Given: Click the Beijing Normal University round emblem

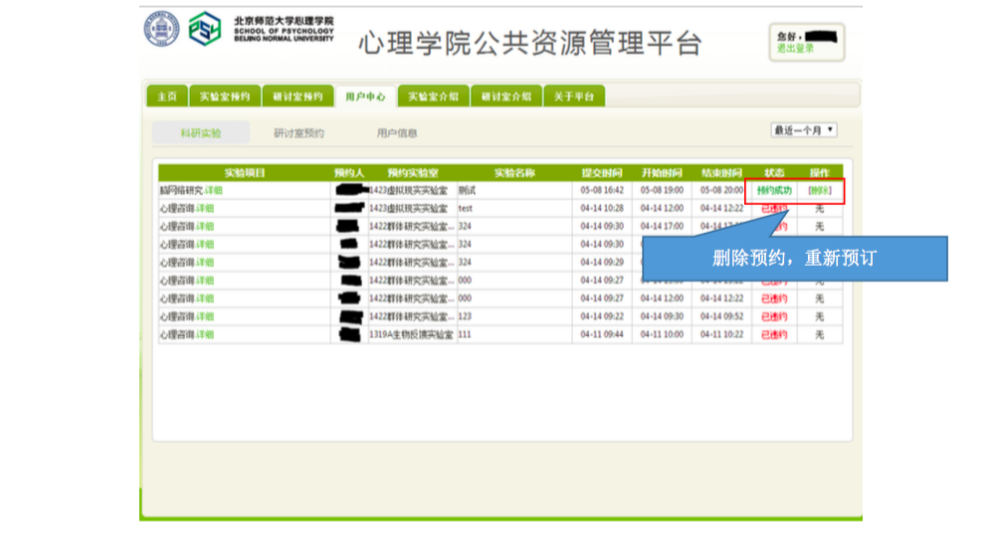Looking at the screenshot, I should point(161,28).
